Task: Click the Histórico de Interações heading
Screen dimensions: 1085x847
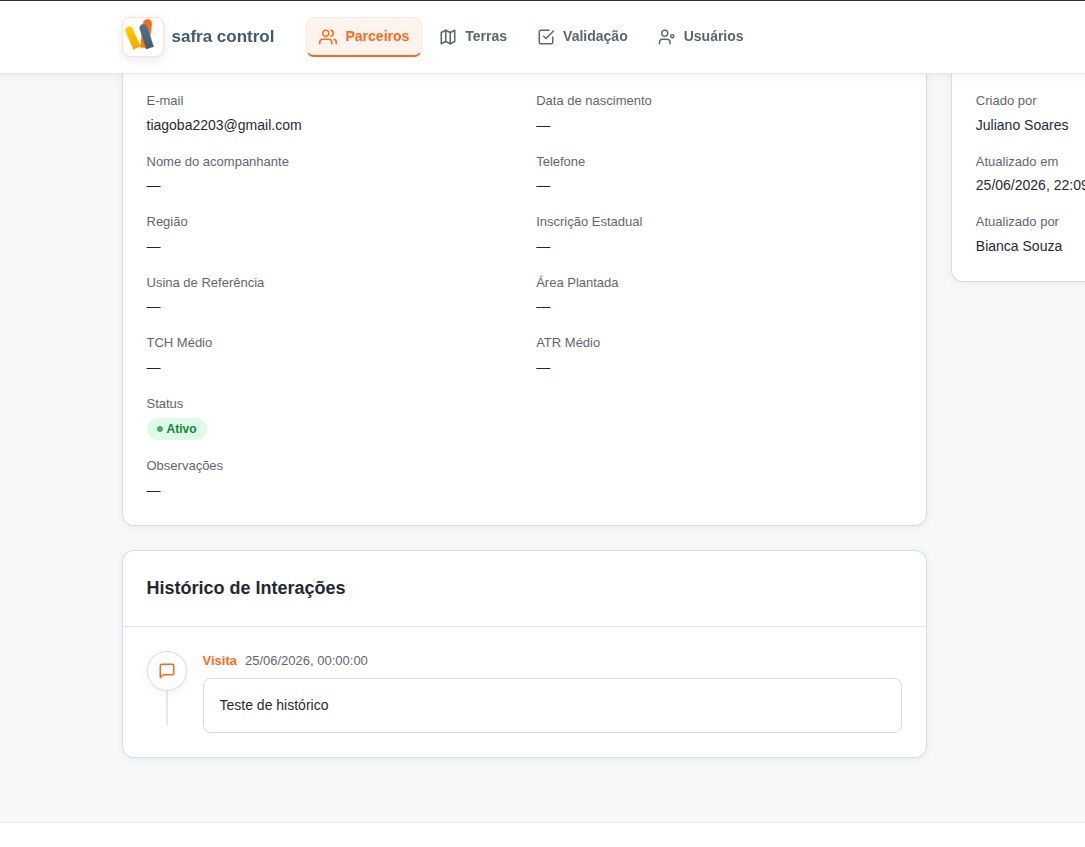Action: tap(246, 588)
